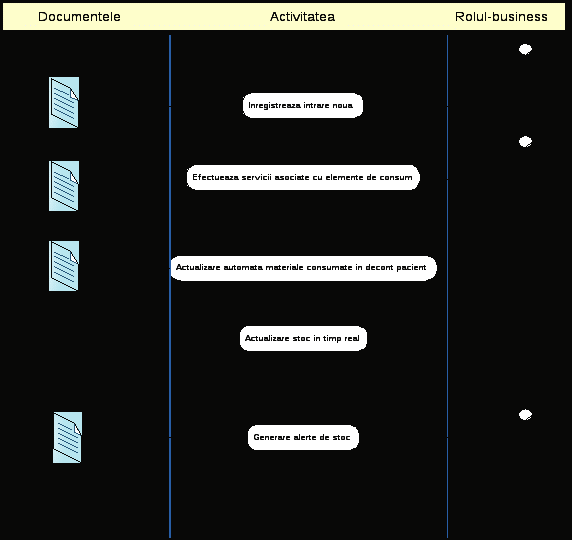Click the topmost white actor ellipse
572x540 pixels.
click(525, 49)
